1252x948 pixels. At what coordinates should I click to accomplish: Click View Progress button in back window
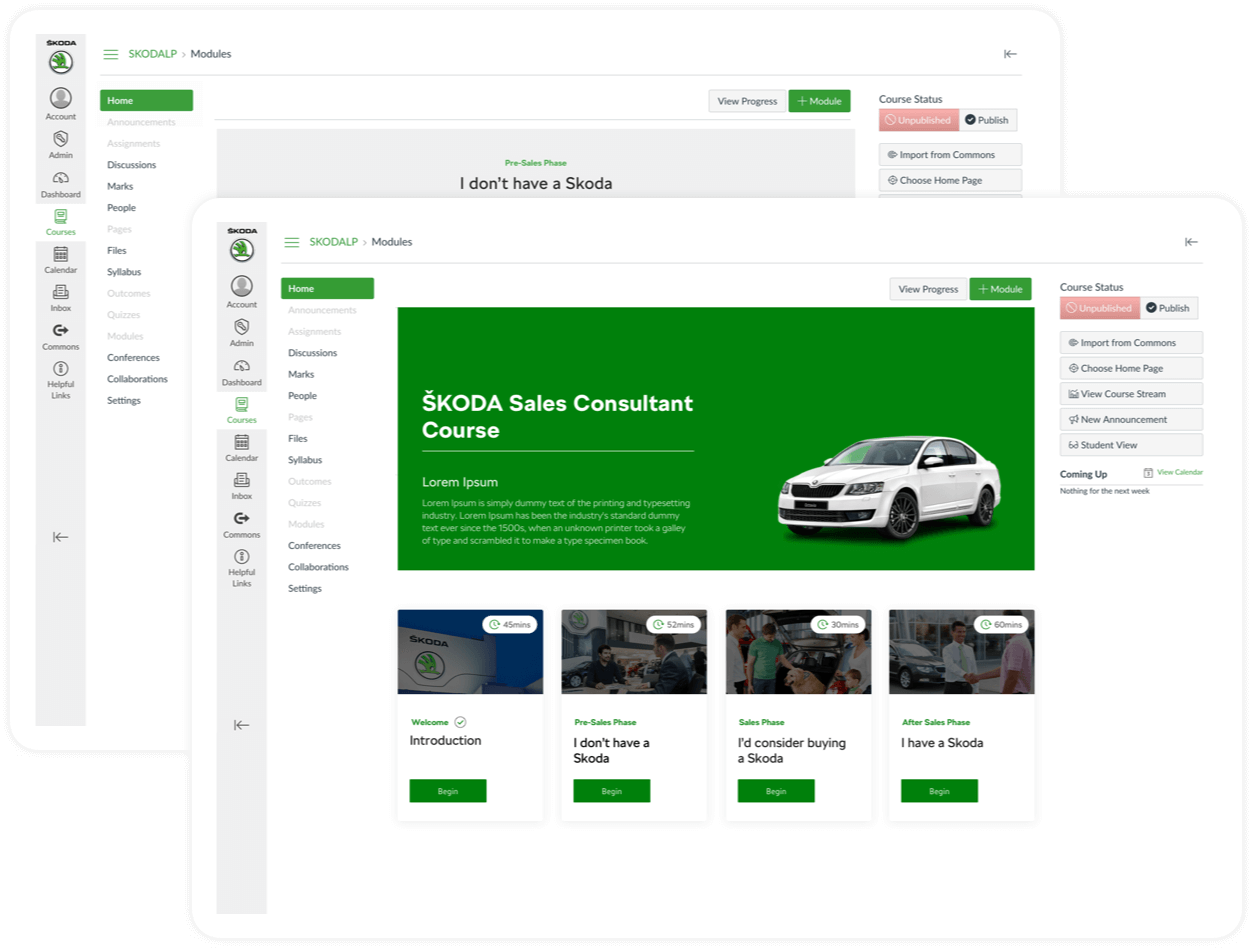(x=747, y=101)
